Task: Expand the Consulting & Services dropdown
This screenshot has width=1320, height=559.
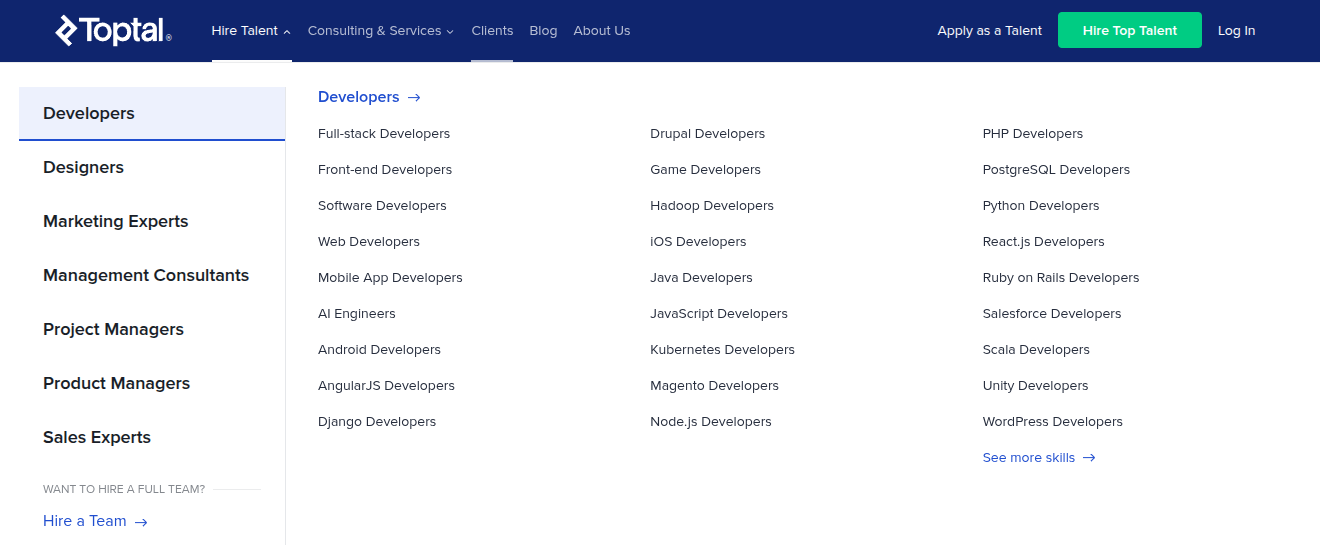Action: pos(381,31)
